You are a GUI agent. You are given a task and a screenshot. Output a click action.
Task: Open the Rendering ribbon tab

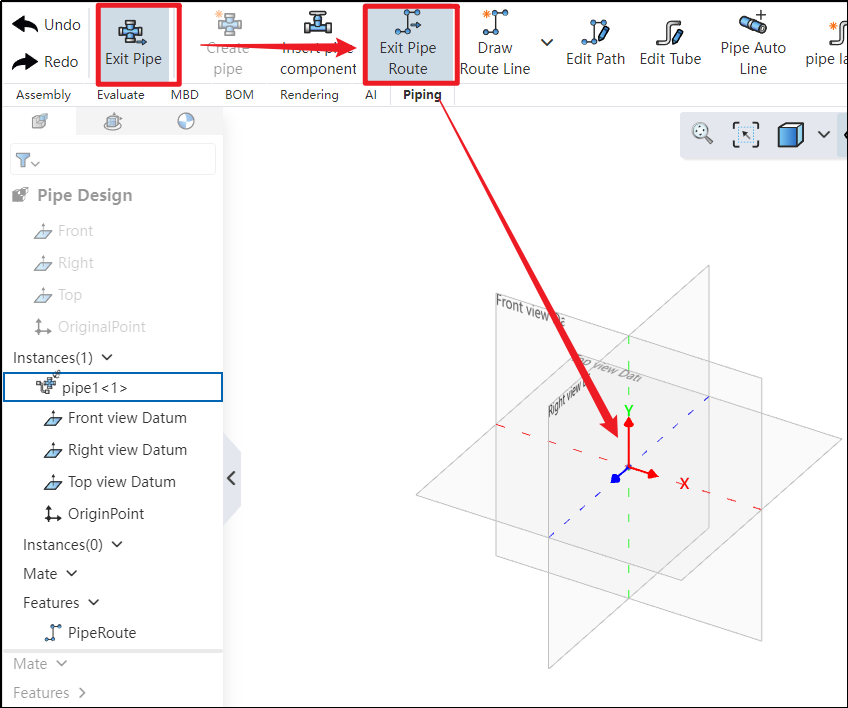click(309, 95)
